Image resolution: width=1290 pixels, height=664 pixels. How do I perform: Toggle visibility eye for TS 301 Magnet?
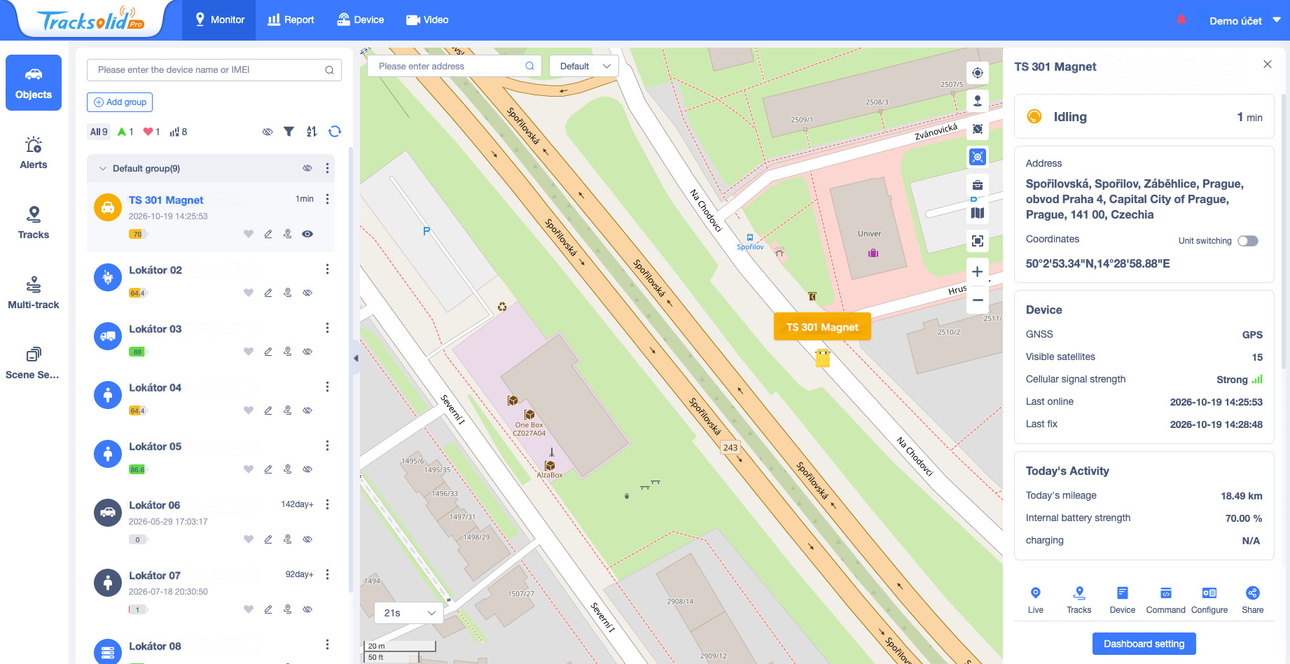308,234
